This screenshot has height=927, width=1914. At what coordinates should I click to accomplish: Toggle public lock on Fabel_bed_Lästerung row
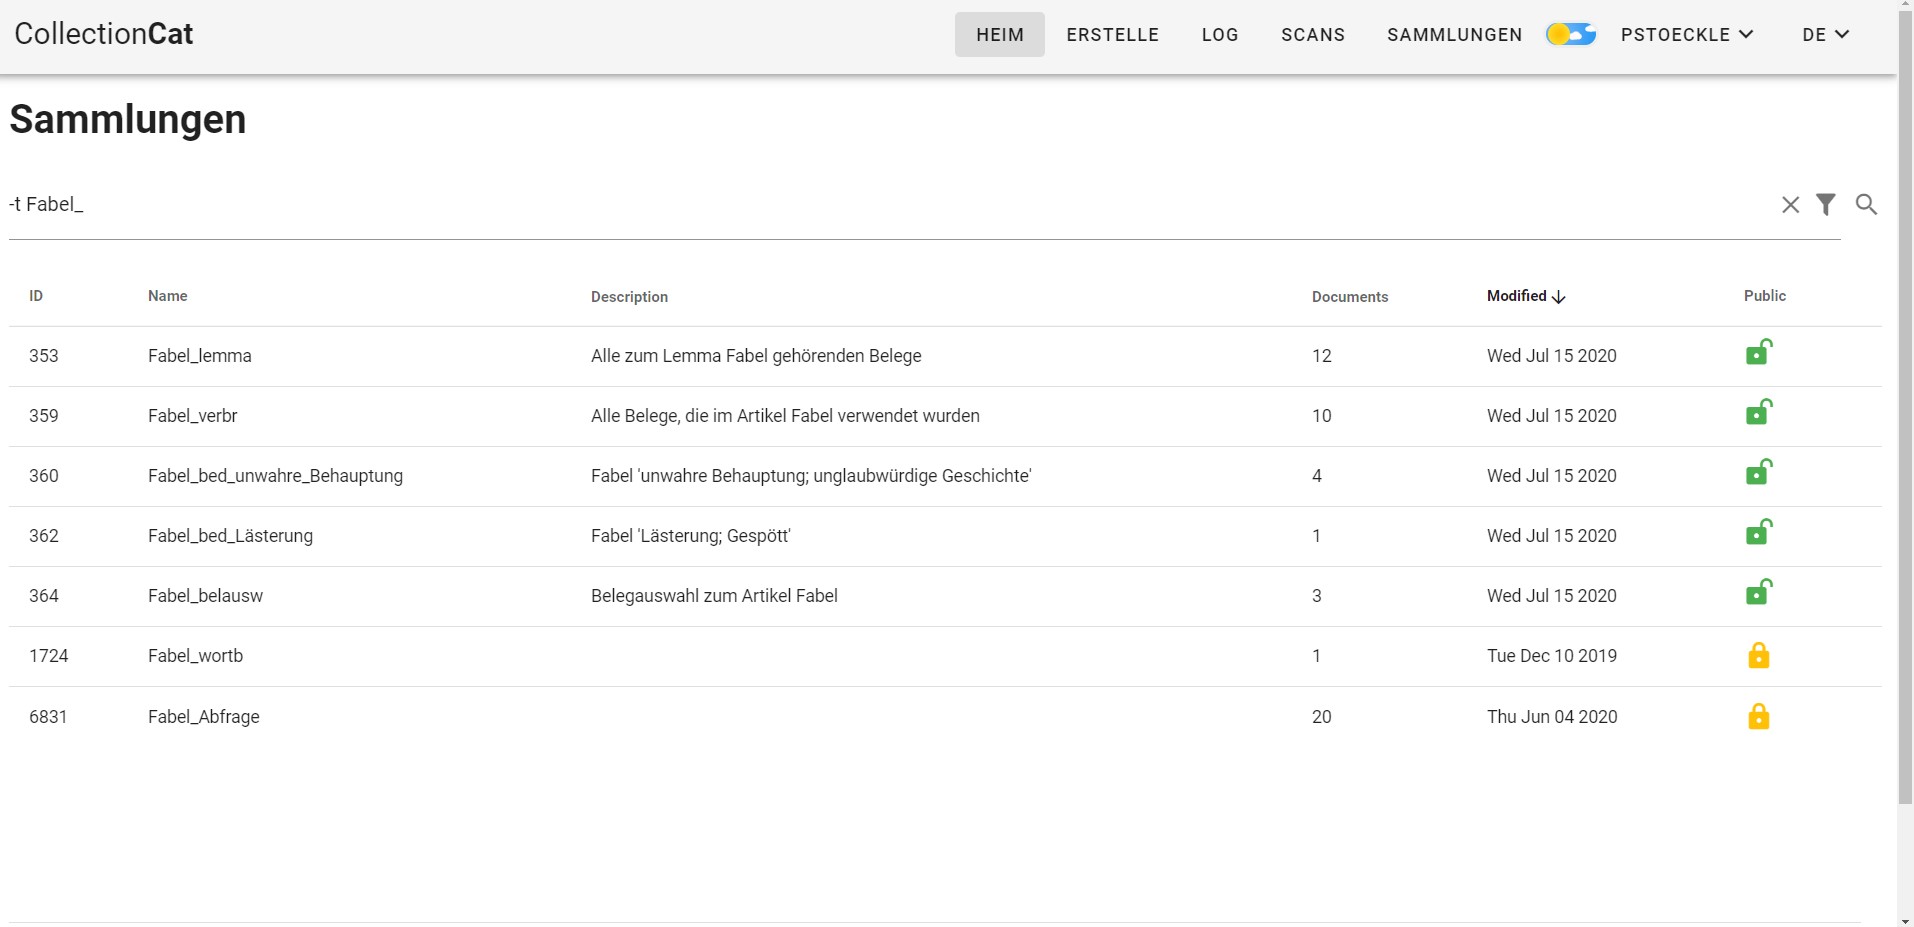tap(1758, 534)
